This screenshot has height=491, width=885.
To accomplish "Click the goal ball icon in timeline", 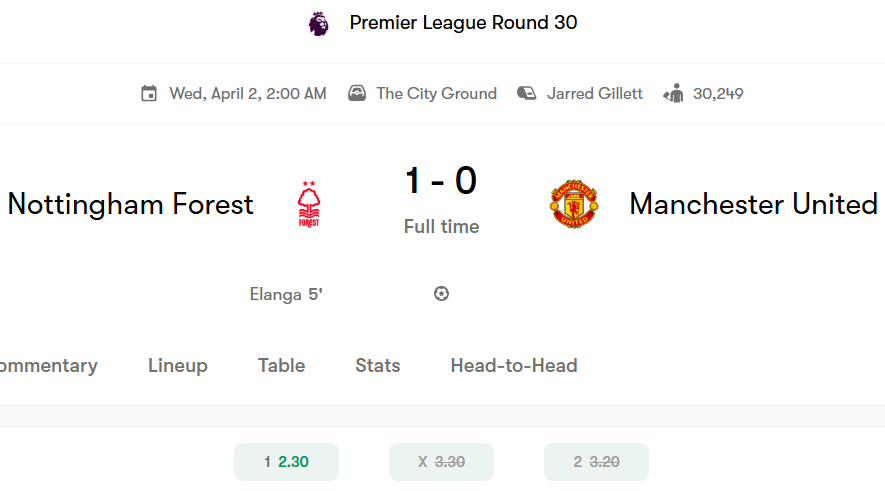I will (441, 293).
